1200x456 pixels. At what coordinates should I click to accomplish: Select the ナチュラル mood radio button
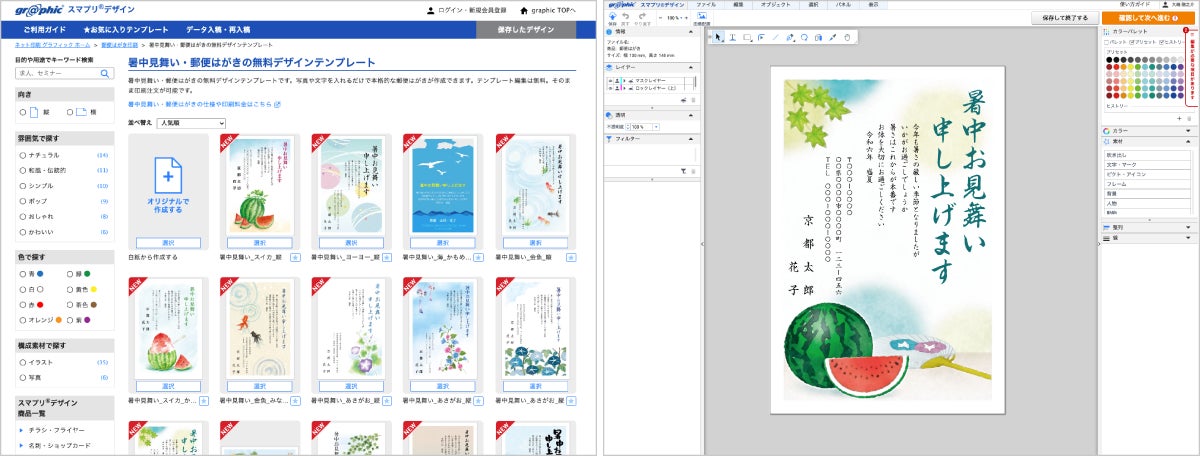coord(21,155)
